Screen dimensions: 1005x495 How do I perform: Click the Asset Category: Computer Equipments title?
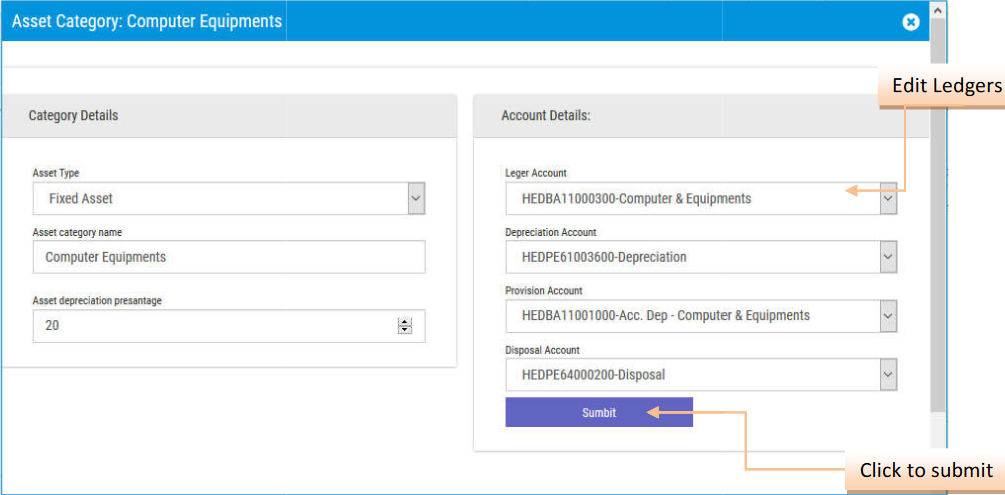(x=146, y=21)
